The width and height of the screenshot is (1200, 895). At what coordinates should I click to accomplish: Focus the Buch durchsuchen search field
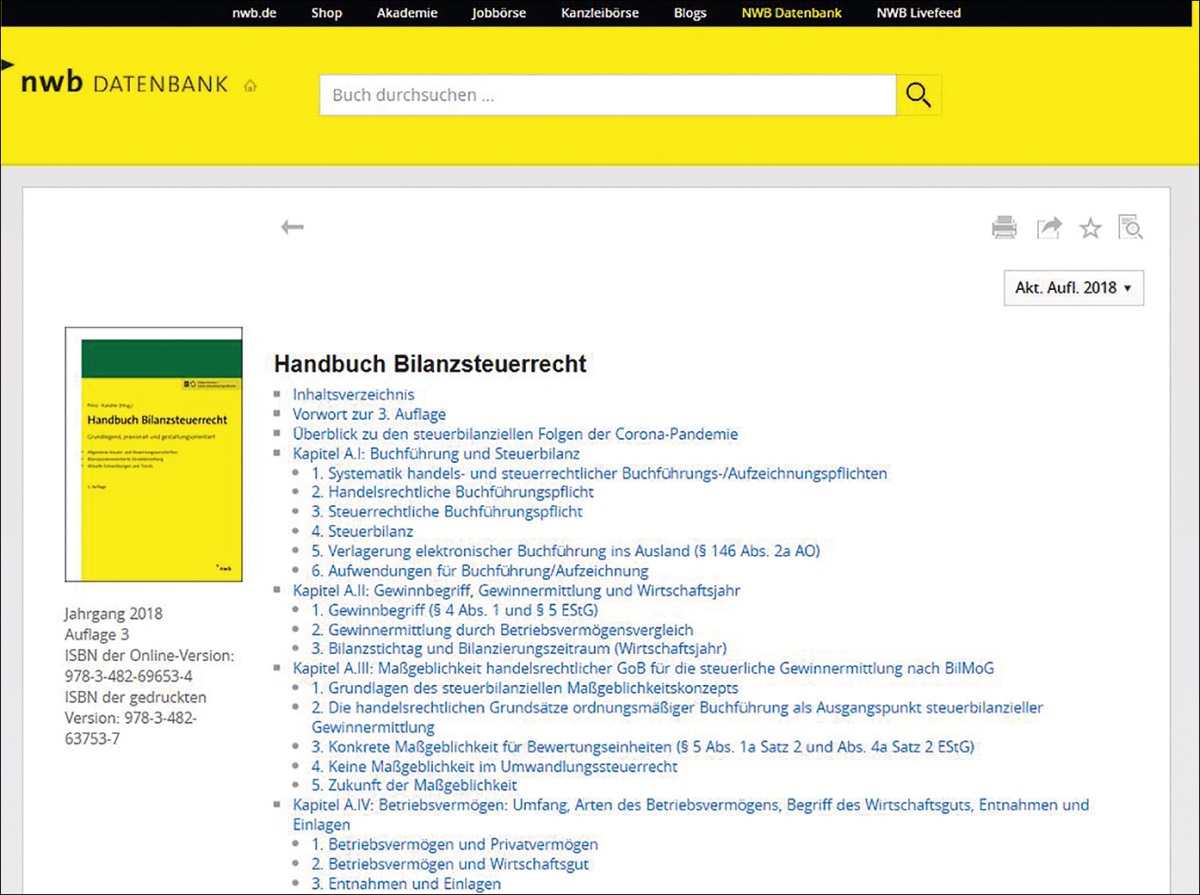point(607,96)
